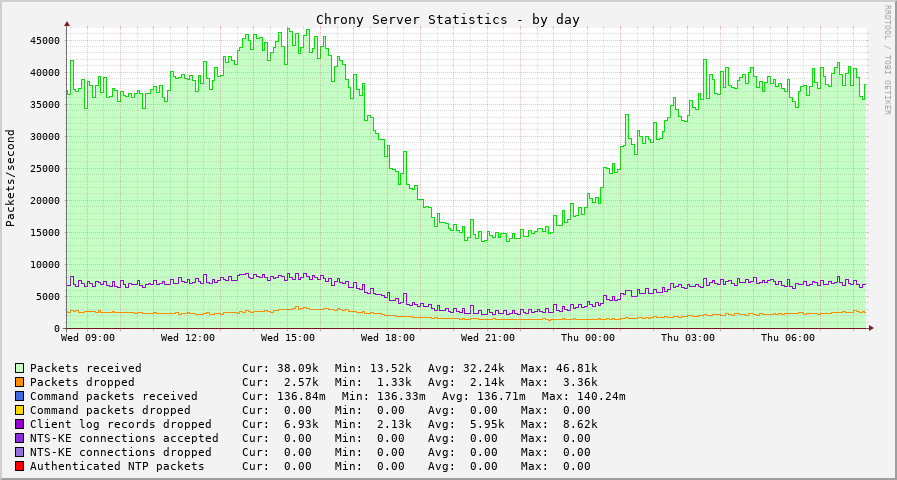Image resolution: width=897 pixels, height=480 pixels.
Task: Click 'Cur: 38.09k' for Packets received
Action: point(280,368)
